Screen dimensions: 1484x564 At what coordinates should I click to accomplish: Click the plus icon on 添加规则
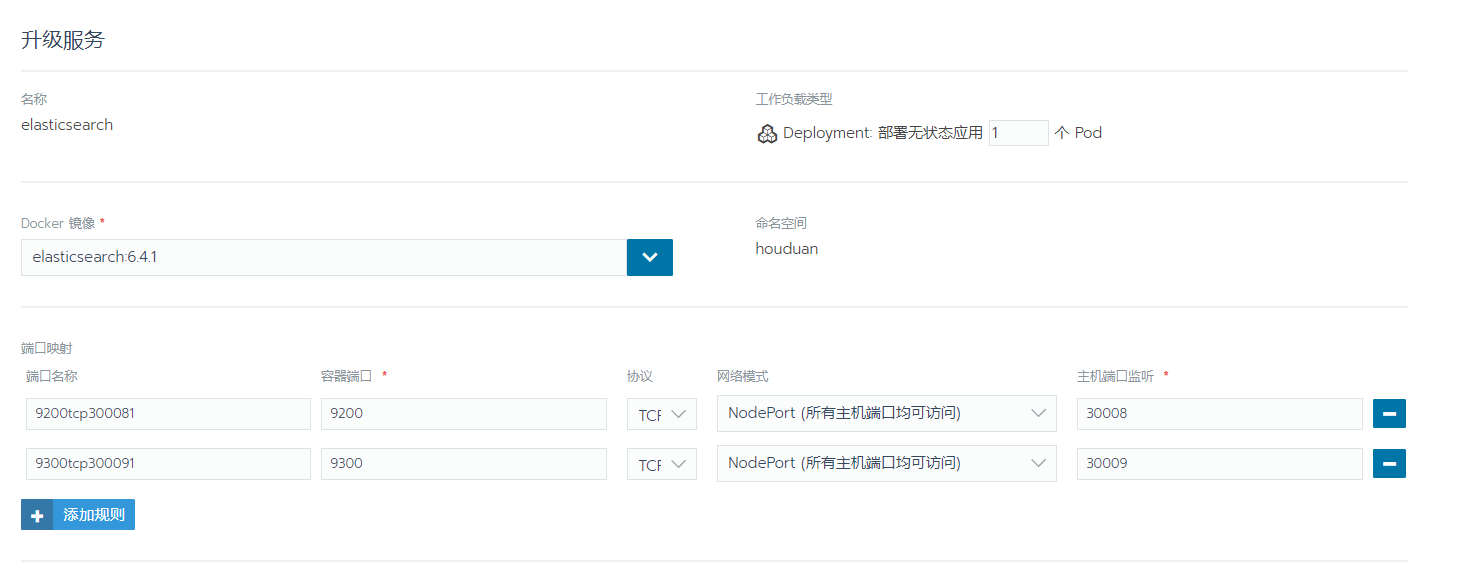[37, 515]
